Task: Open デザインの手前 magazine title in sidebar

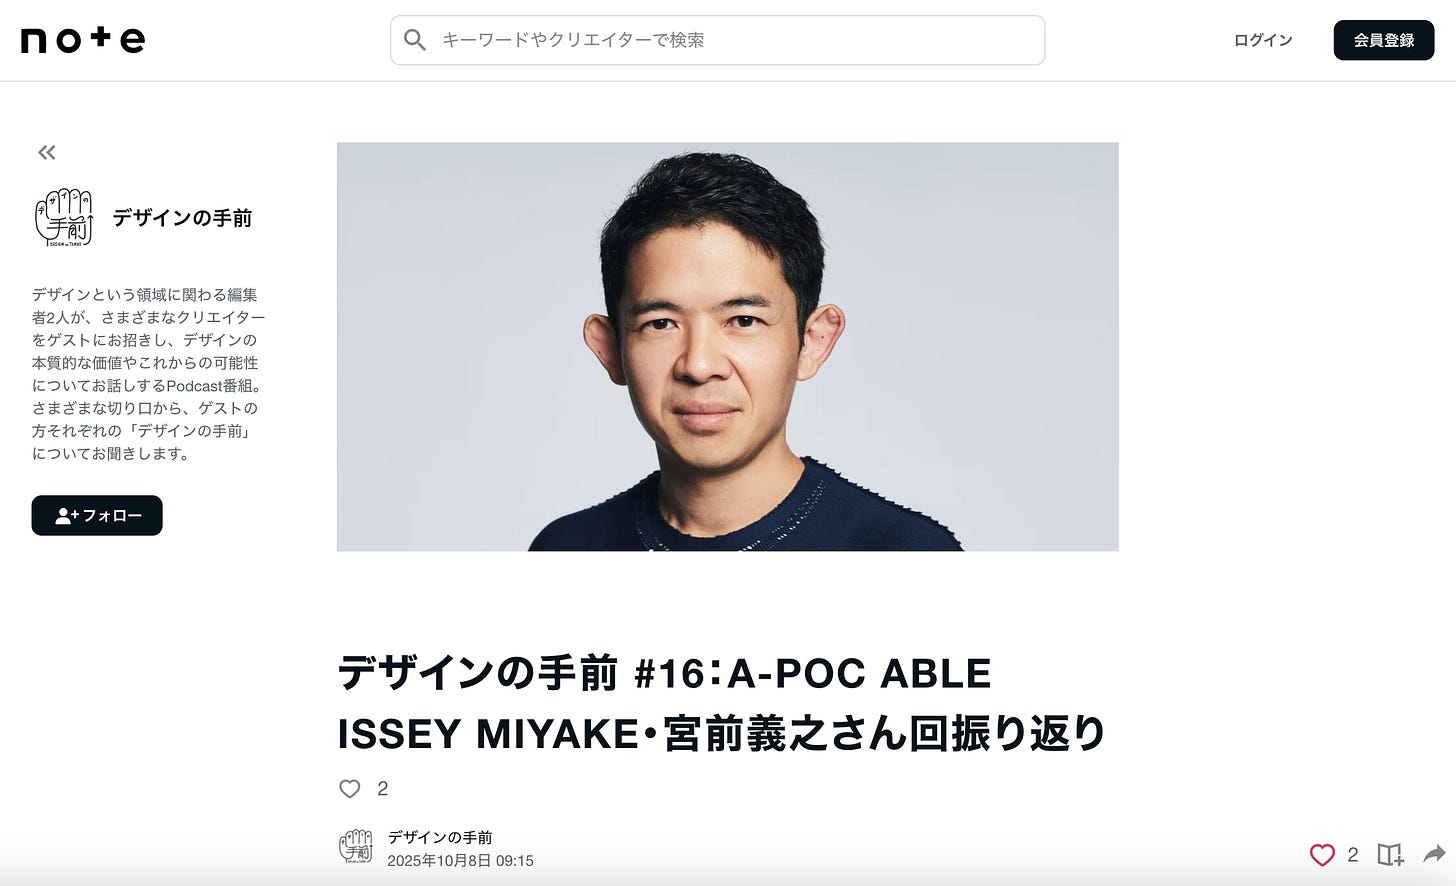Action: (182, 218)
